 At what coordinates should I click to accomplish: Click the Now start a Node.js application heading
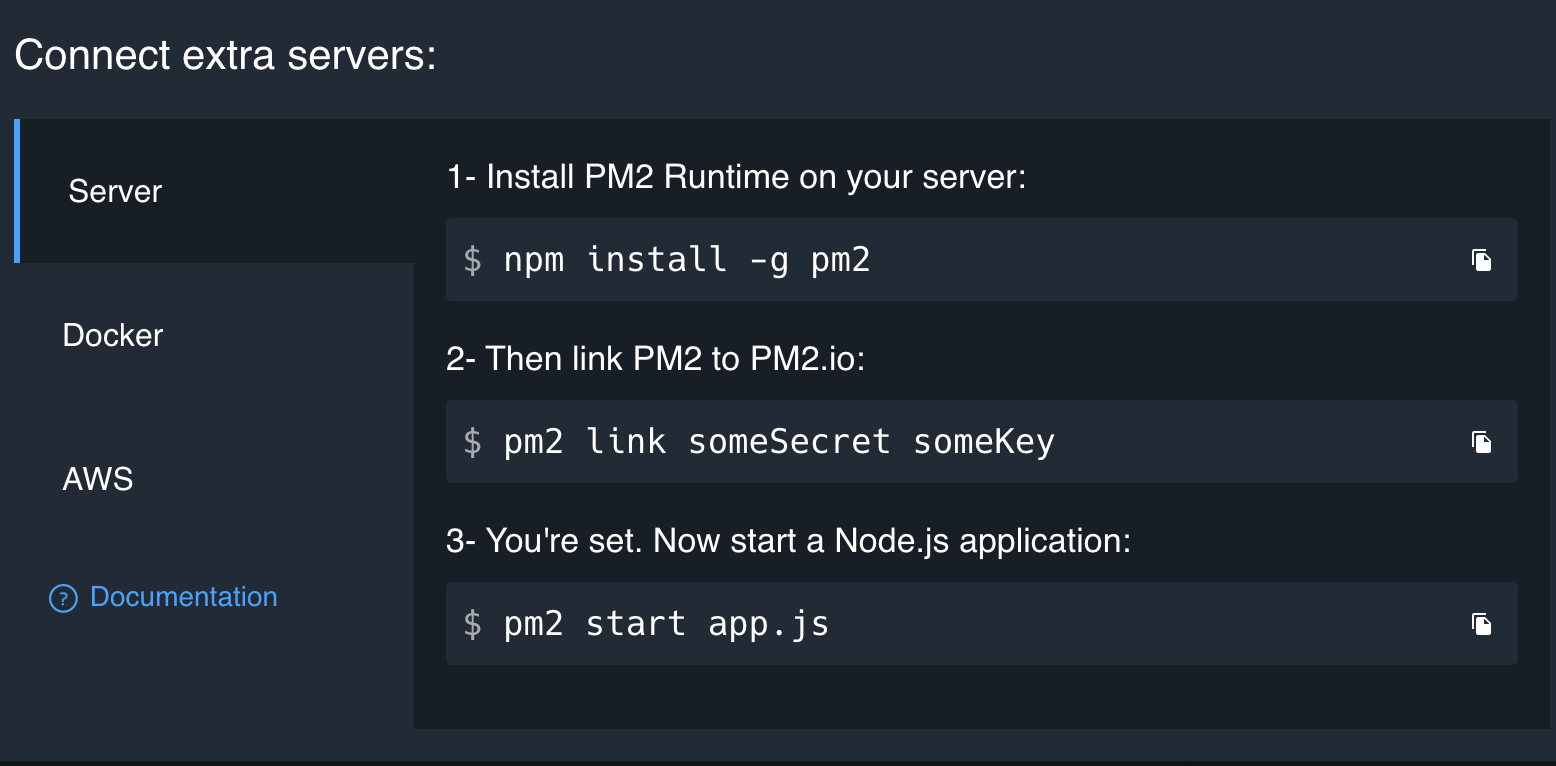[x=788, y=541]
